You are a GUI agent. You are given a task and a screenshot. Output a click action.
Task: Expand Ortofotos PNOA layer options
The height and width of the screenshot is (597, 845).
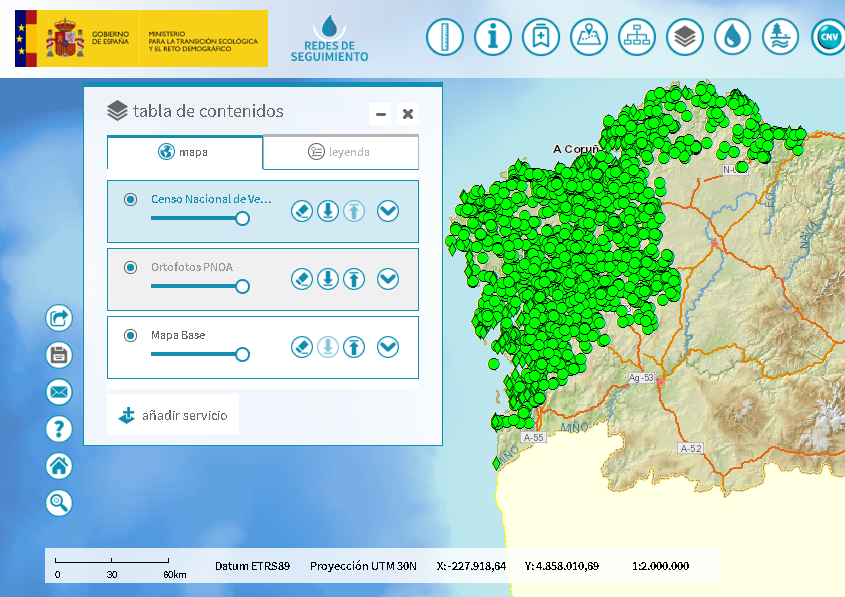388,279
